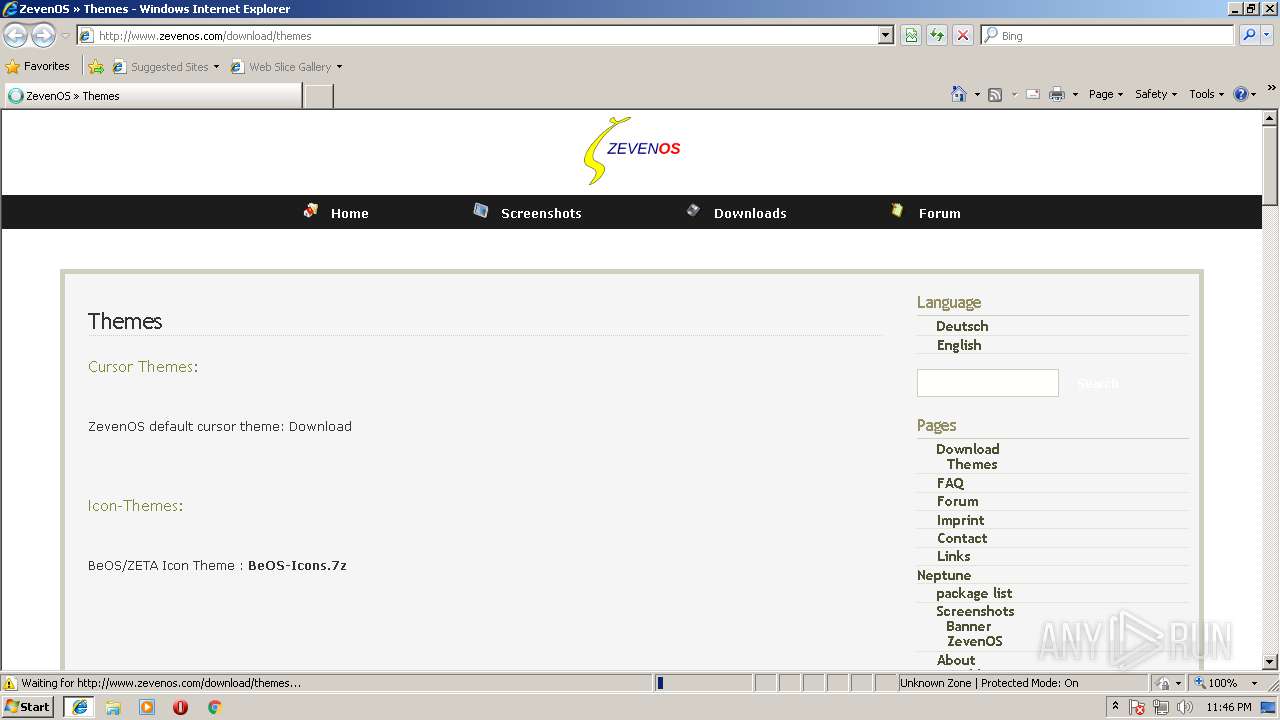Click the RSS Feeds icon
This screenshot has height=720, width=1280.
pyautogui.click(x=995, y=94)
